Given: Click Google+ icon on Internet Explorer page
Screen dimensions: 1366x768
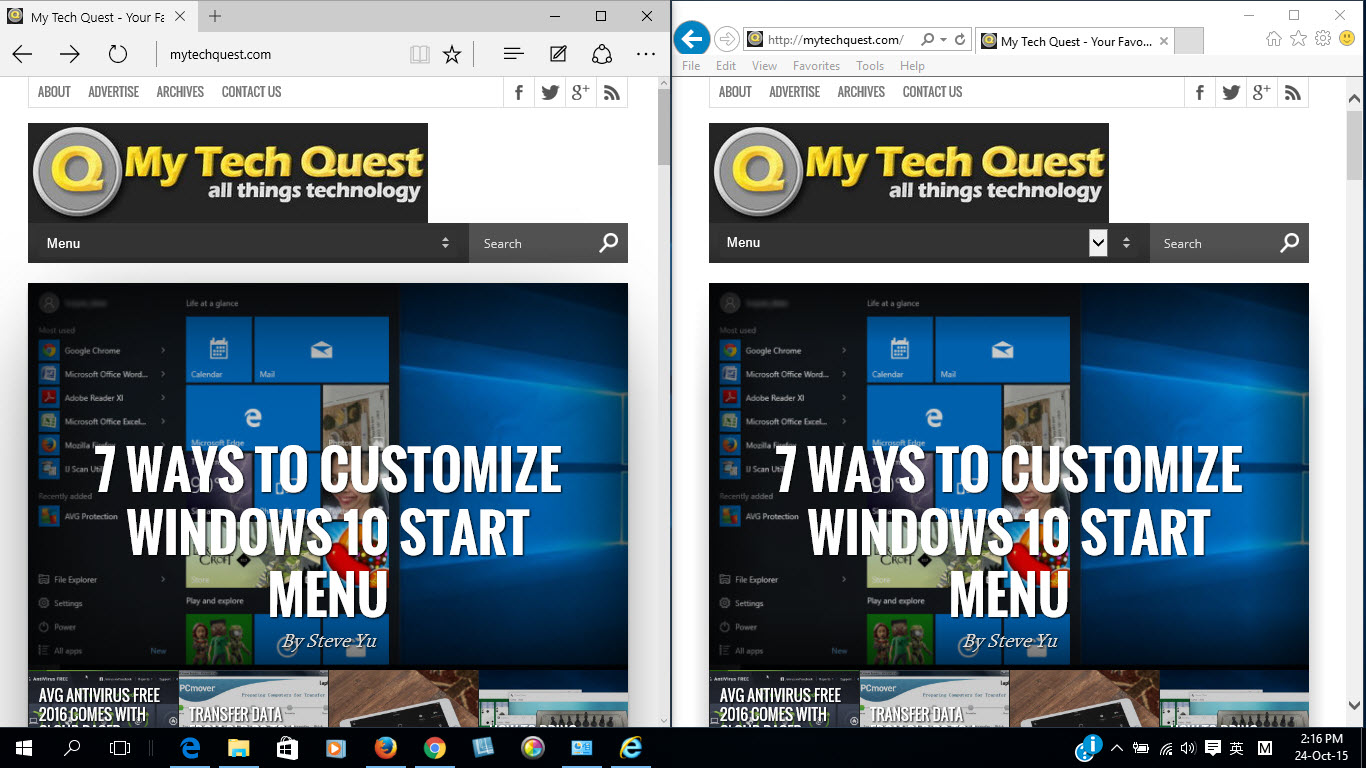Looking at the screenshot, I should (1262, 92).
